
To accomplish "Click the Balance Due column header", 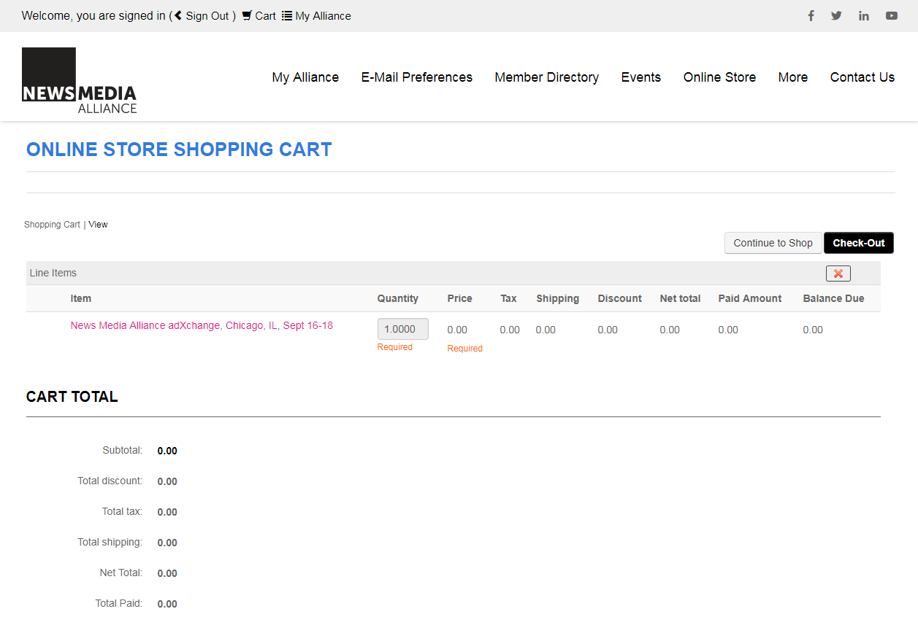I will click(833, 299).
